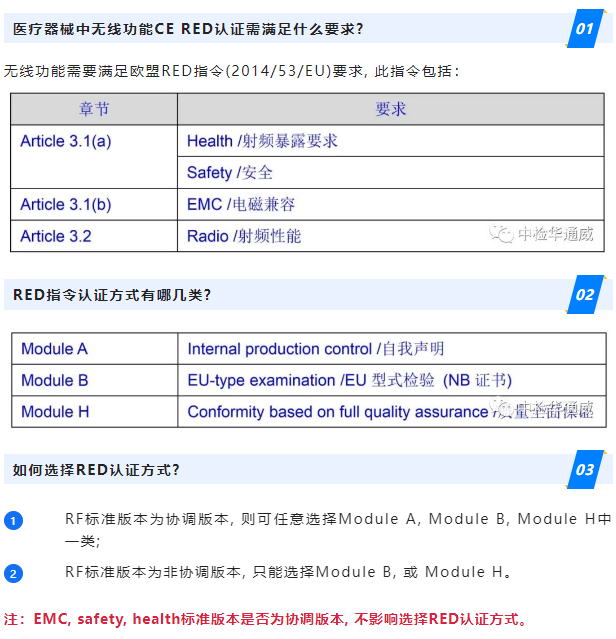Click the Radio /射频性能 cell
The height and width of the screenshot is (639, 616).
point(244,236)
